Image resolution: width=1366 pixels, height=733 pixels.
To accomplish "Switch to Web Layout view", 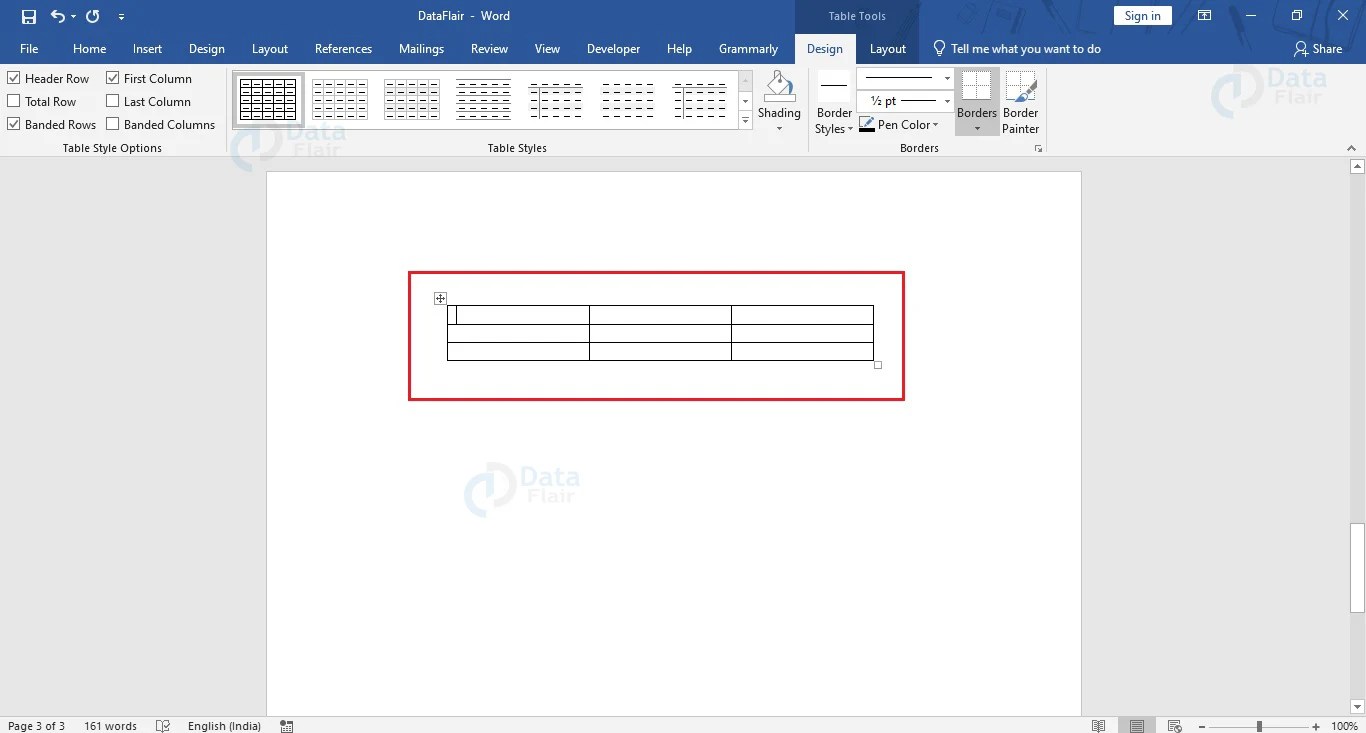I will click(1172, 726).
